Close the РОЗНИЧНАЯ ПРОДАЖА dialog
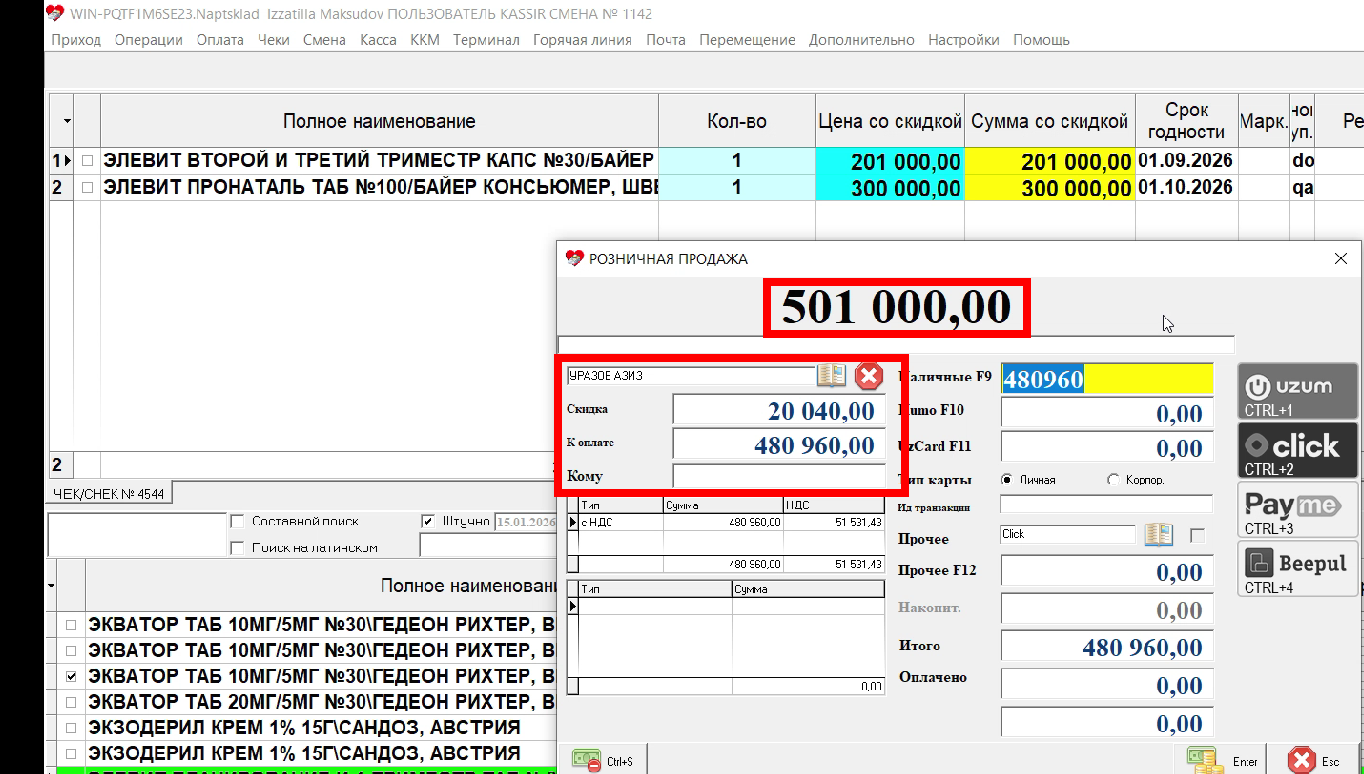 point(1341,258)
